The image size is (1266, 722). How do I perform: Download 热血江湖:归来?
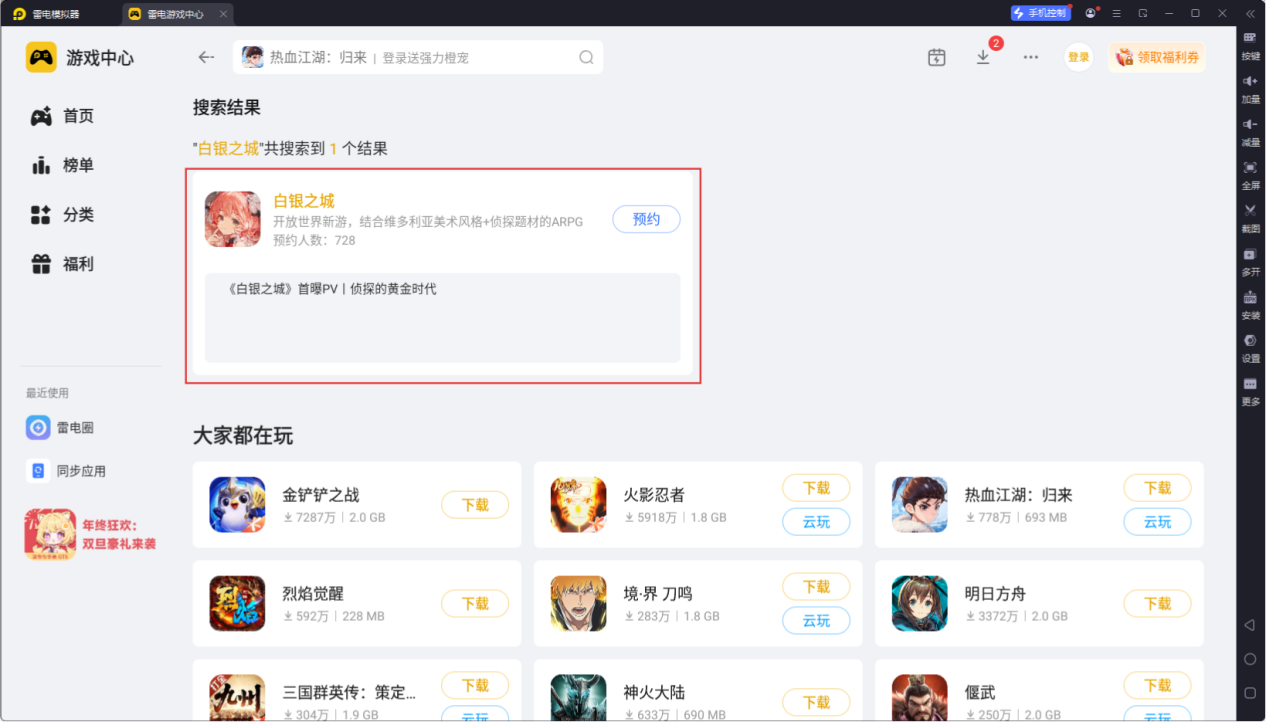point(1157,488)
